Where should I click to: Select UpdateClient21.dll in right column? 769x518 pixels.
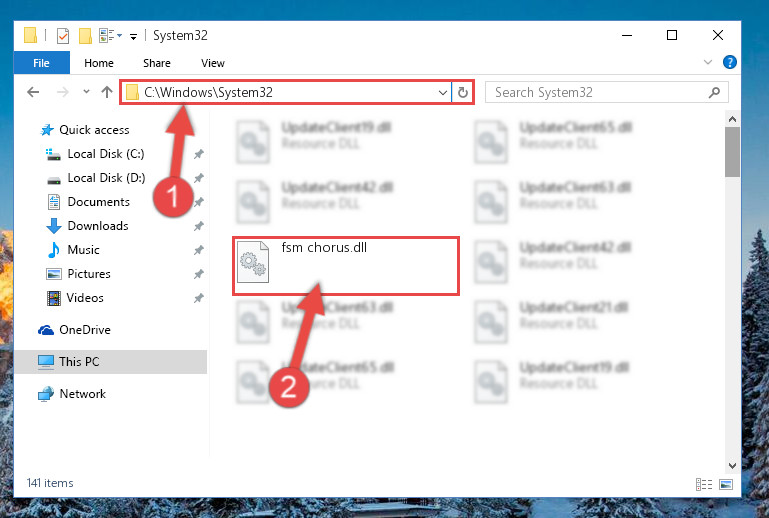[x=574, y=308]
